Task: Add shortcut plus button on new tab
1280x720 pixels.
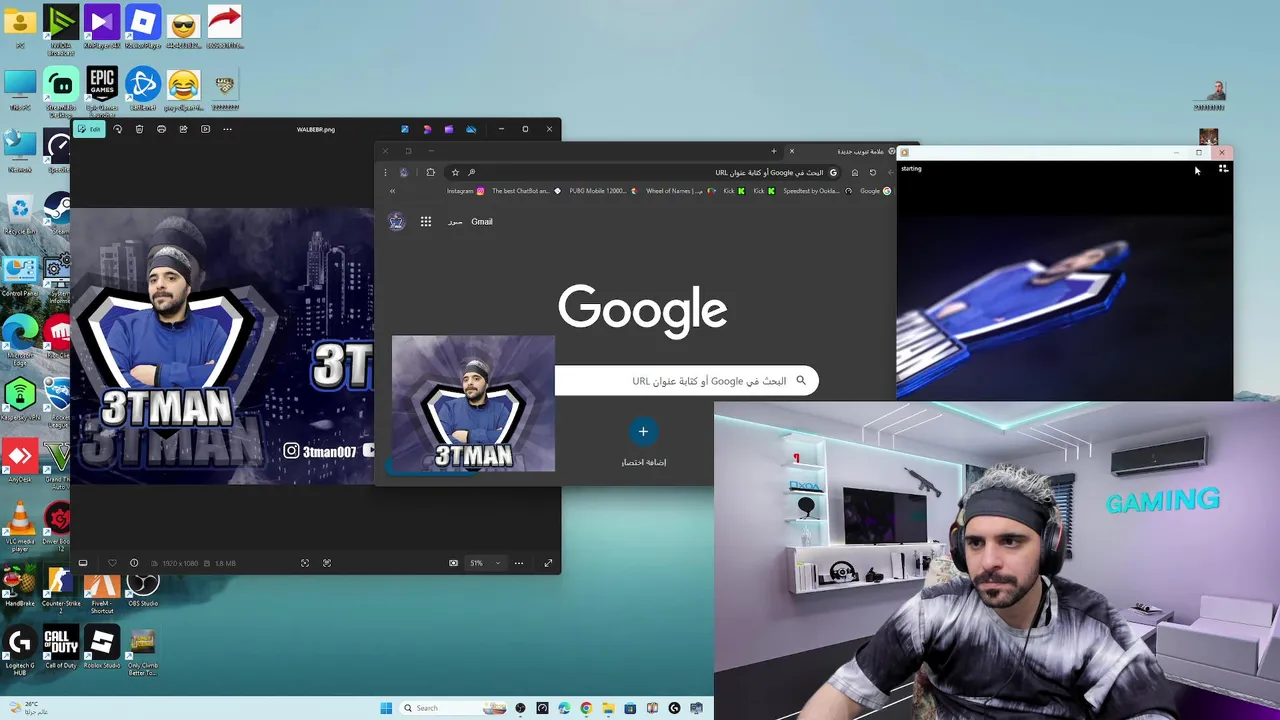Action: coord(643,431)
